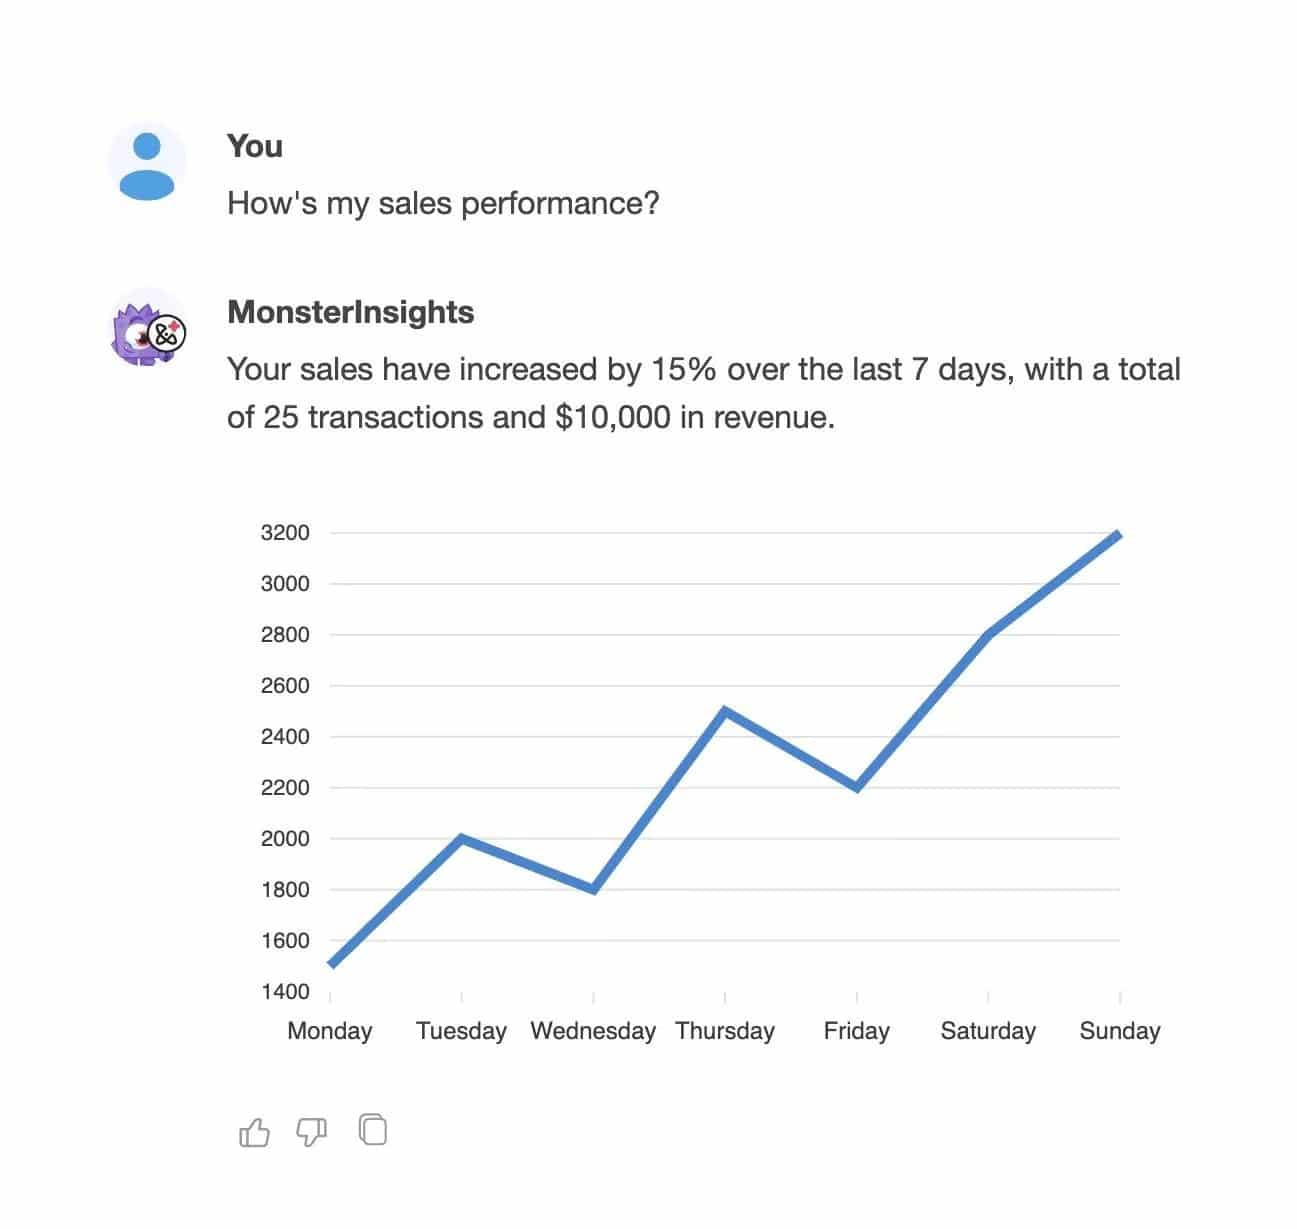Click the 3200 y-axis label
The height and width of the screenshot is (1229, 1297).
285,533
